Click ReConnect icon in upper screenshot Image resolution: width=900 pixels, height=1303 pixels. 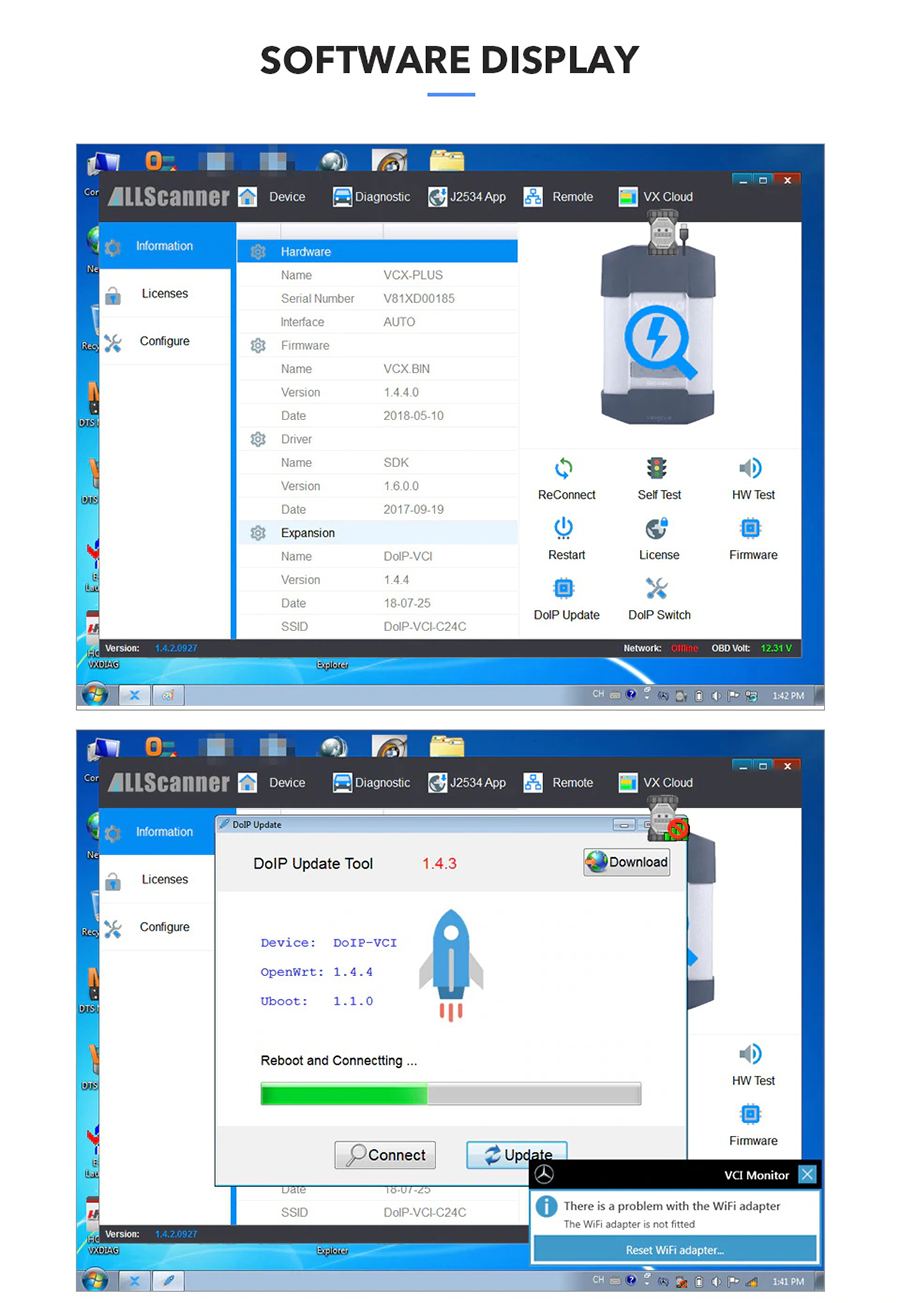[x=565, y=468]
